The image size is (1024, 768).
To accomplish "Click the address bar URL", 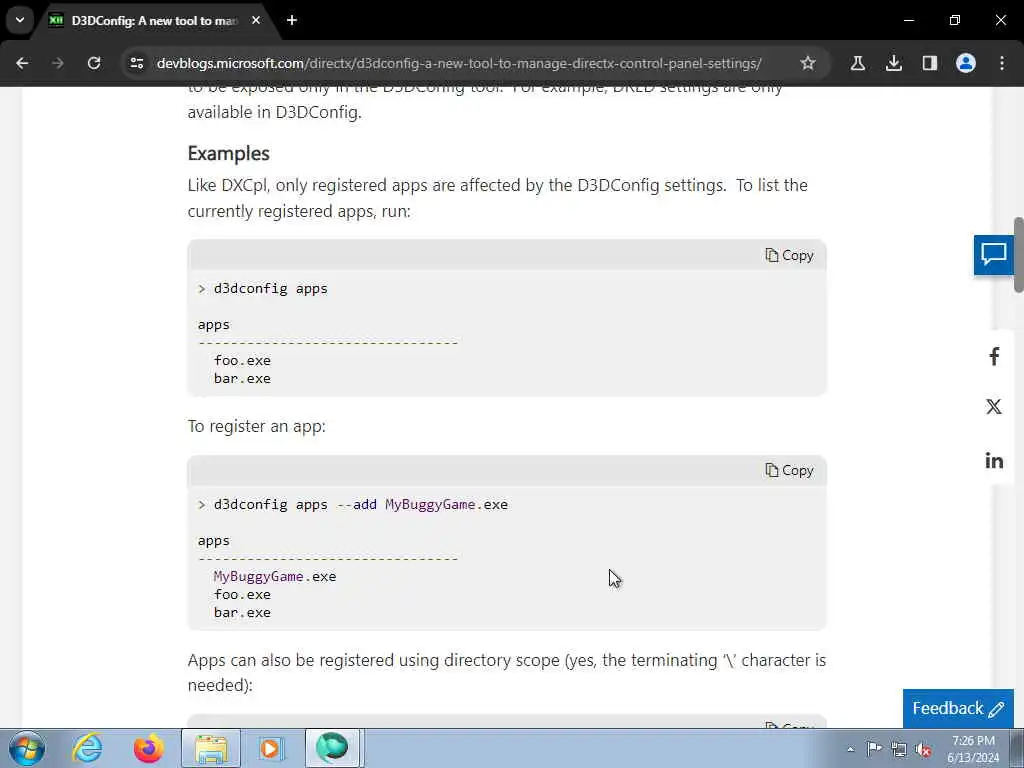I will point(458,63).
